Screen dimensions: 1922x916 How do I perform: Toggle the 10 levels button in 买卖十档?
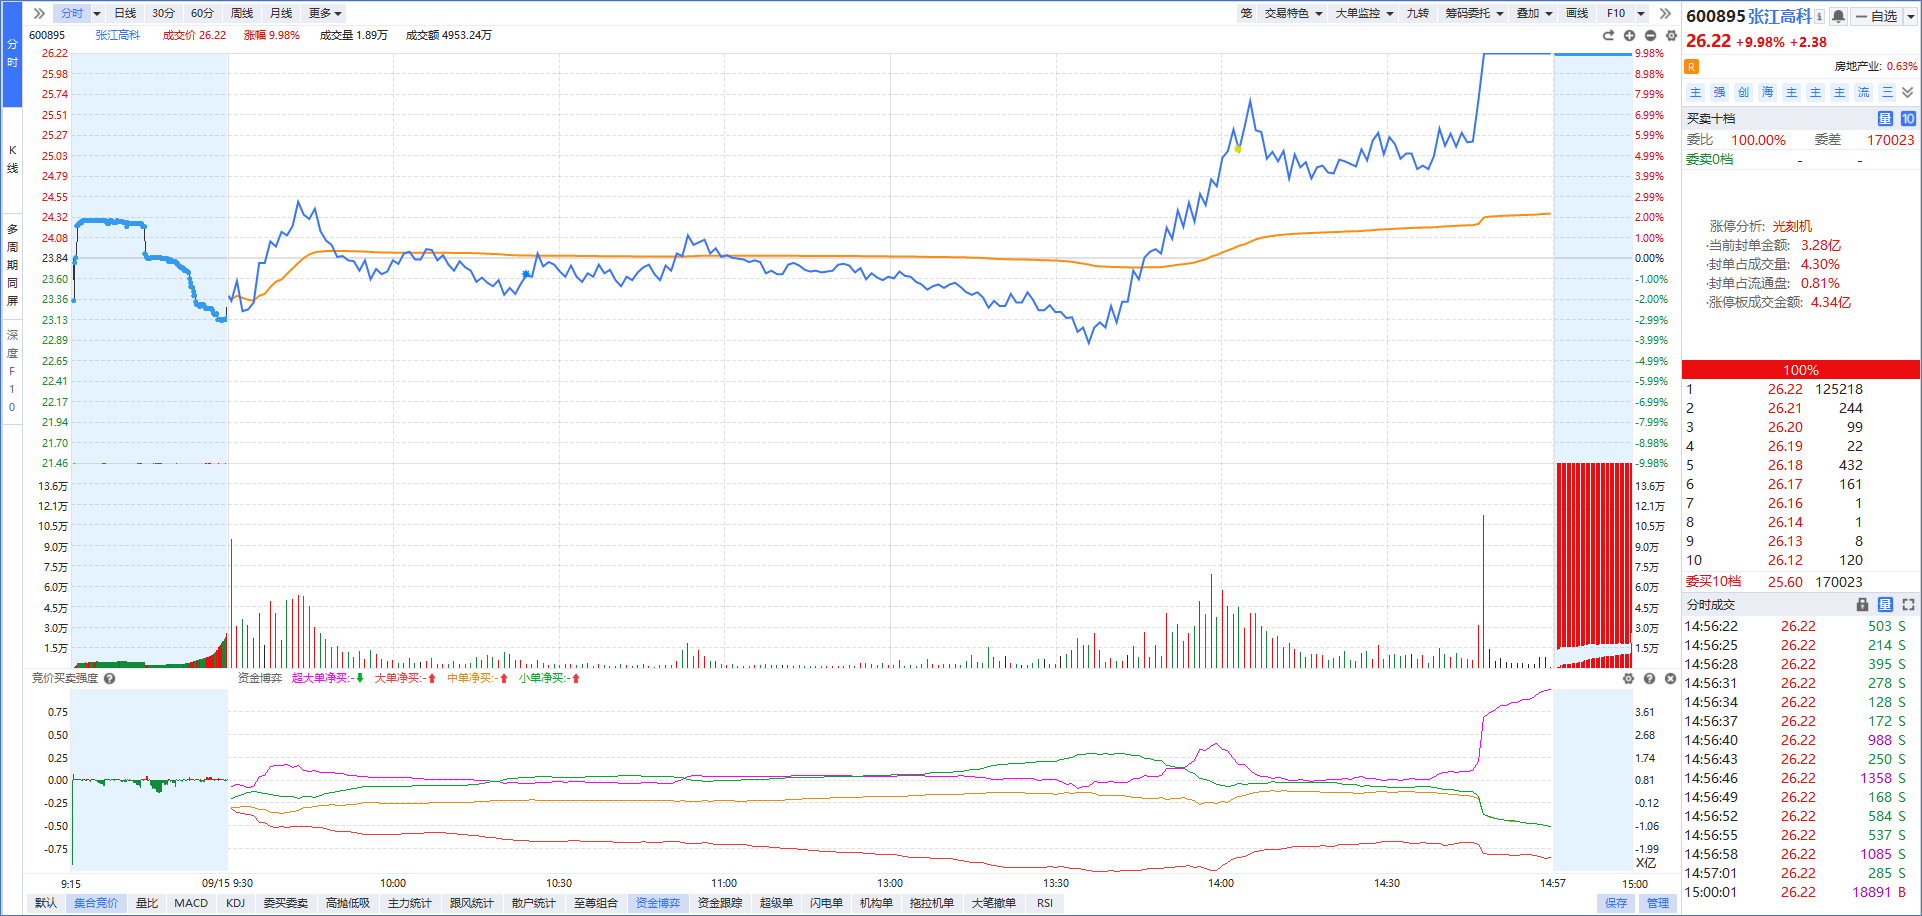tap(1908, 118)
